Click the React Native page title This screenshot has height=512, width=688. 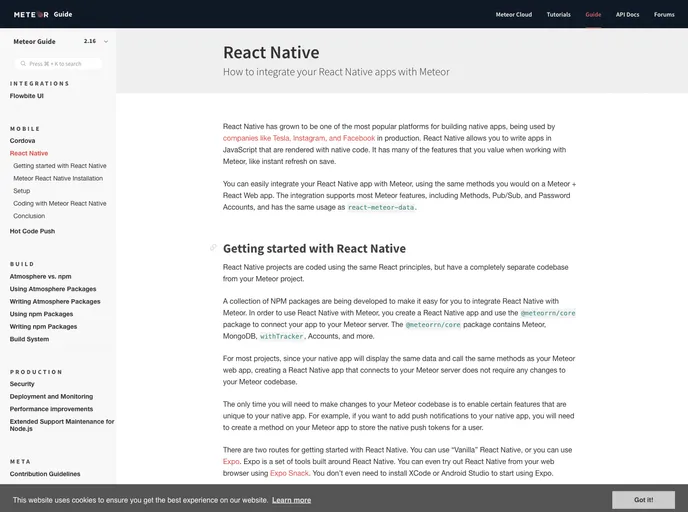click(x=271, y=52)
